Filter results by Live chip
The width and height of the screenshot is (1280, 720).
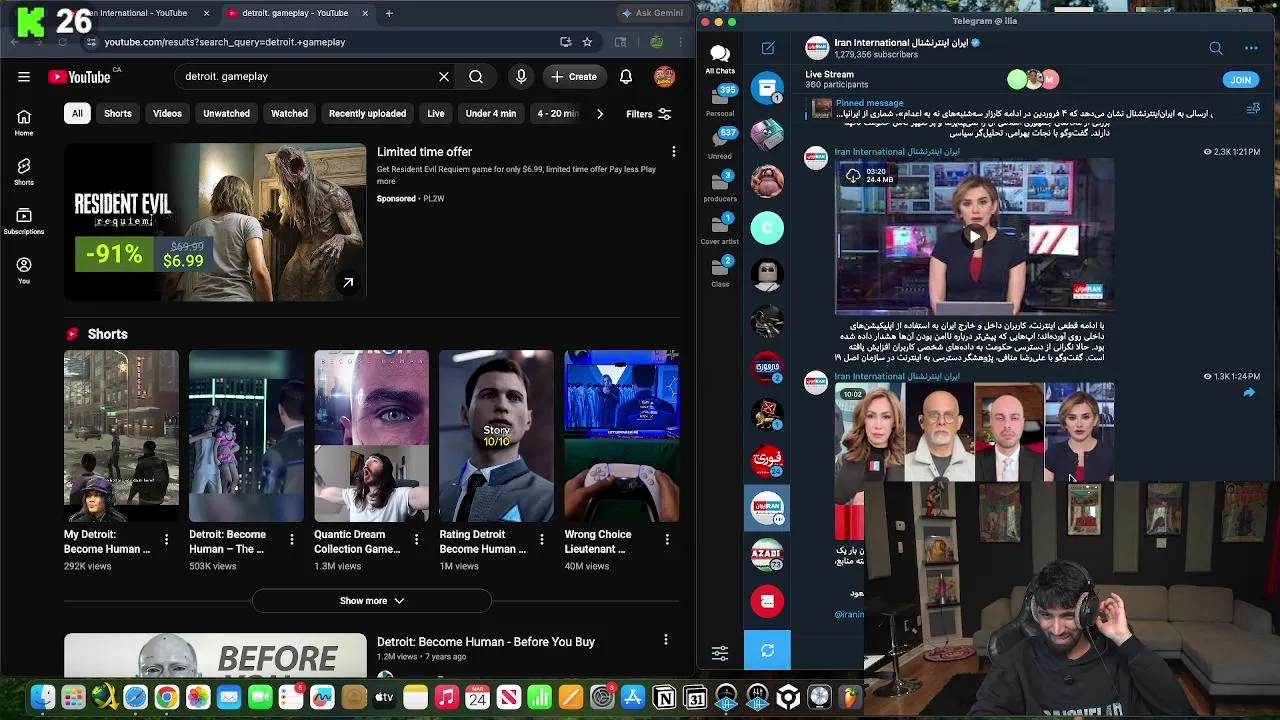click(436, 114)
